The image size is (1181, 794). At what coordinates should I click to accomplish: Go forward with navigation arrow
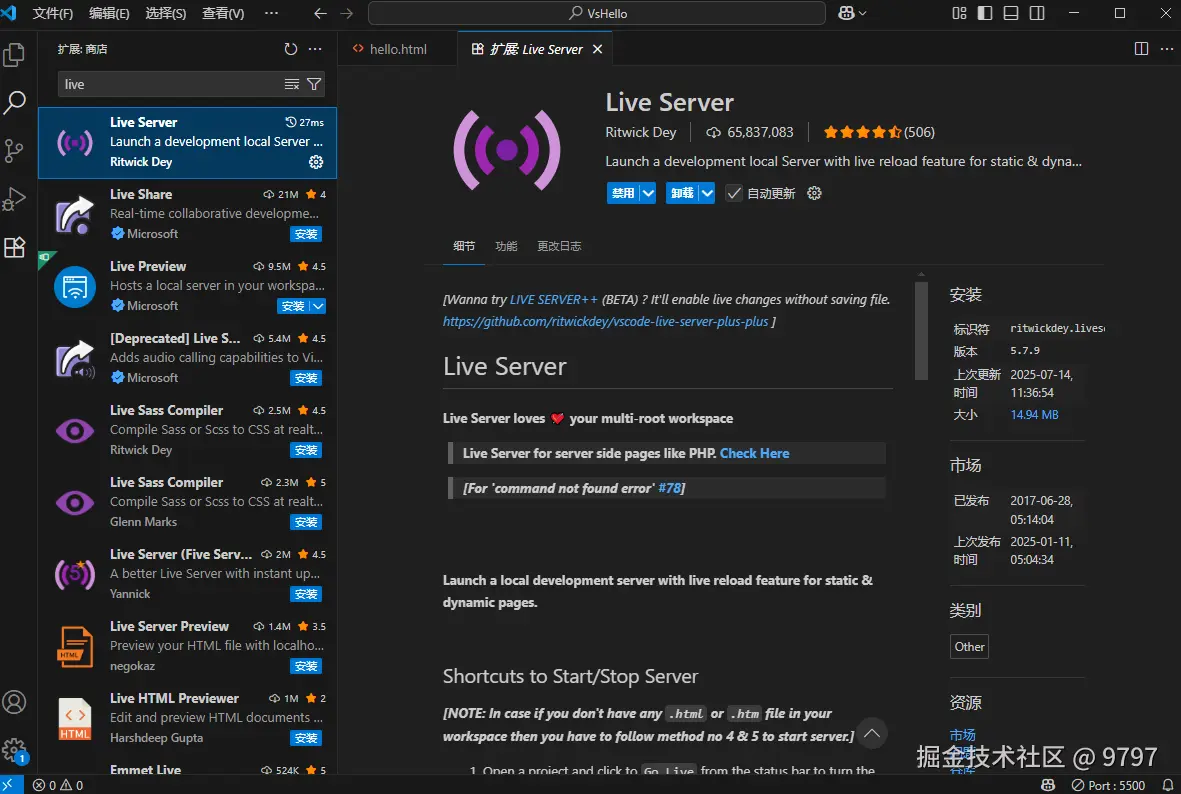tap(346, 14)
